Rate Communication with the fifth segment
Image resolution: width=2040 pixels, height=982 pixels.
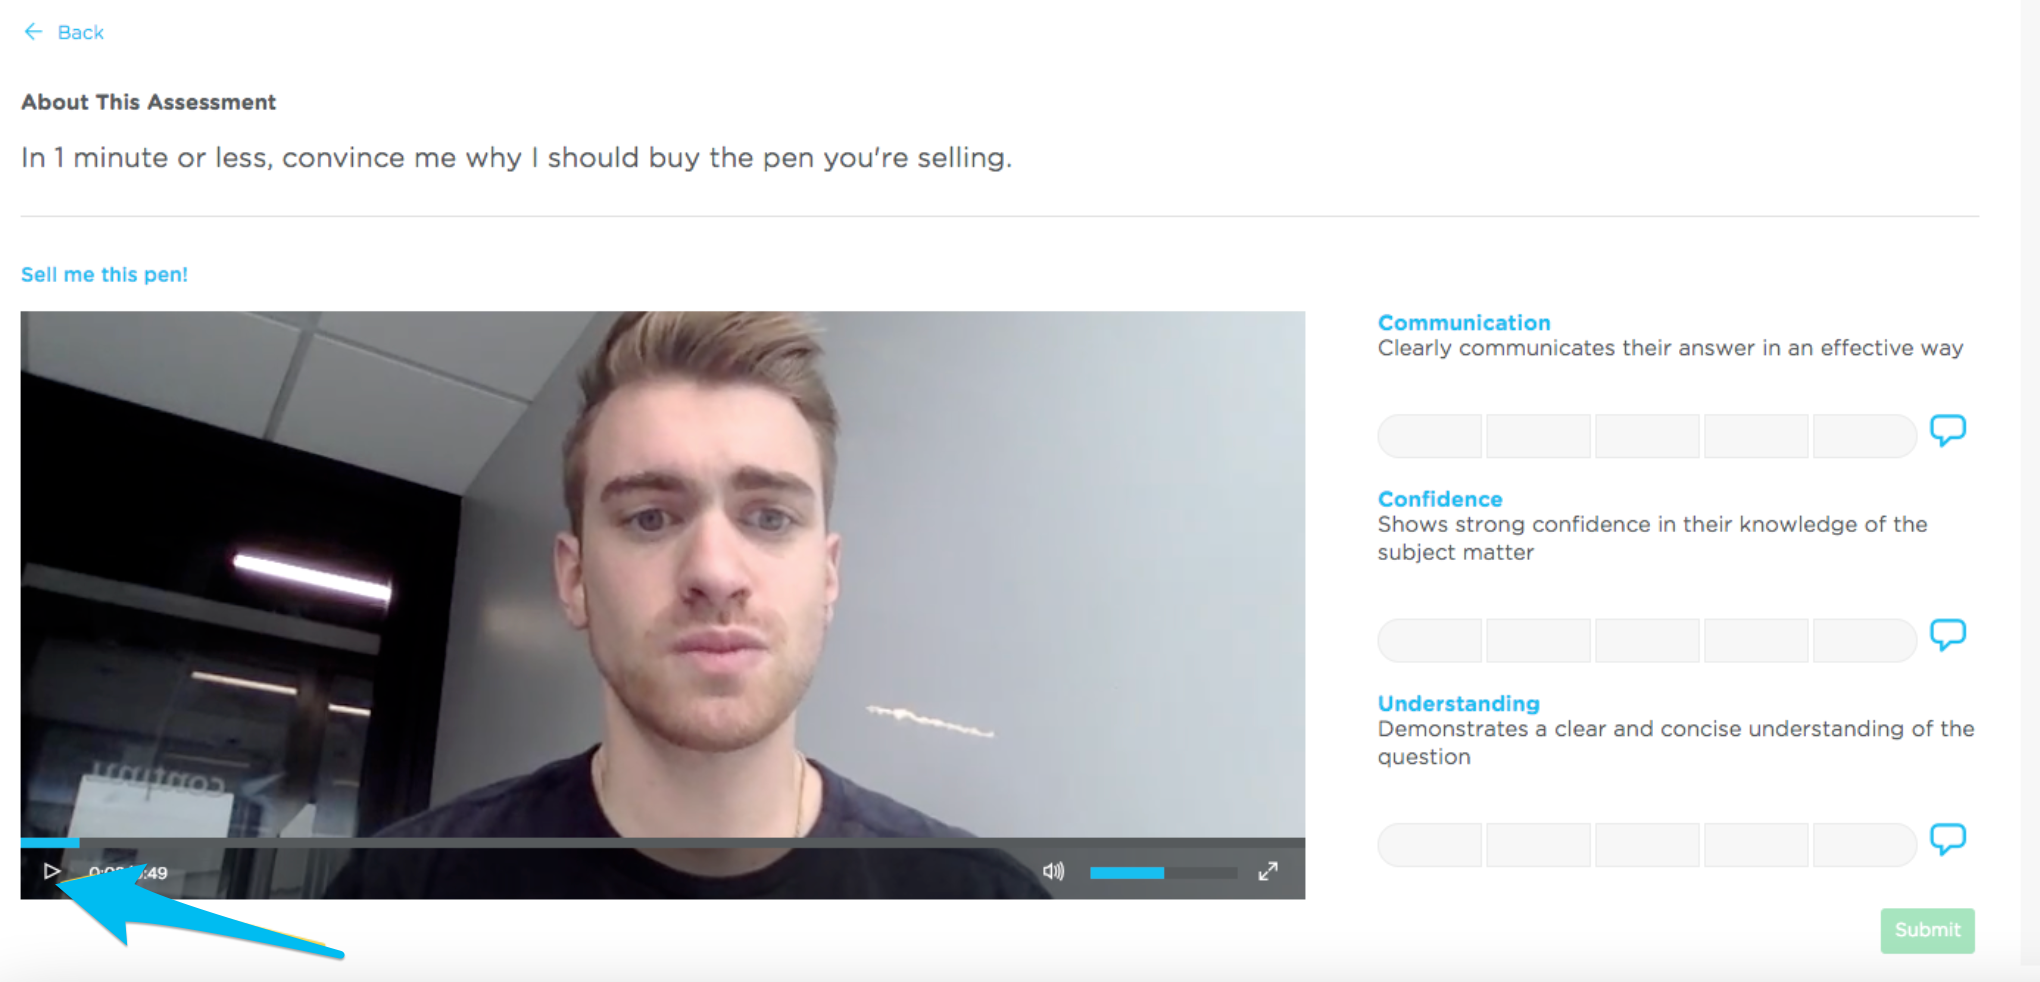pyautogui.click(x=1865, y=436)
